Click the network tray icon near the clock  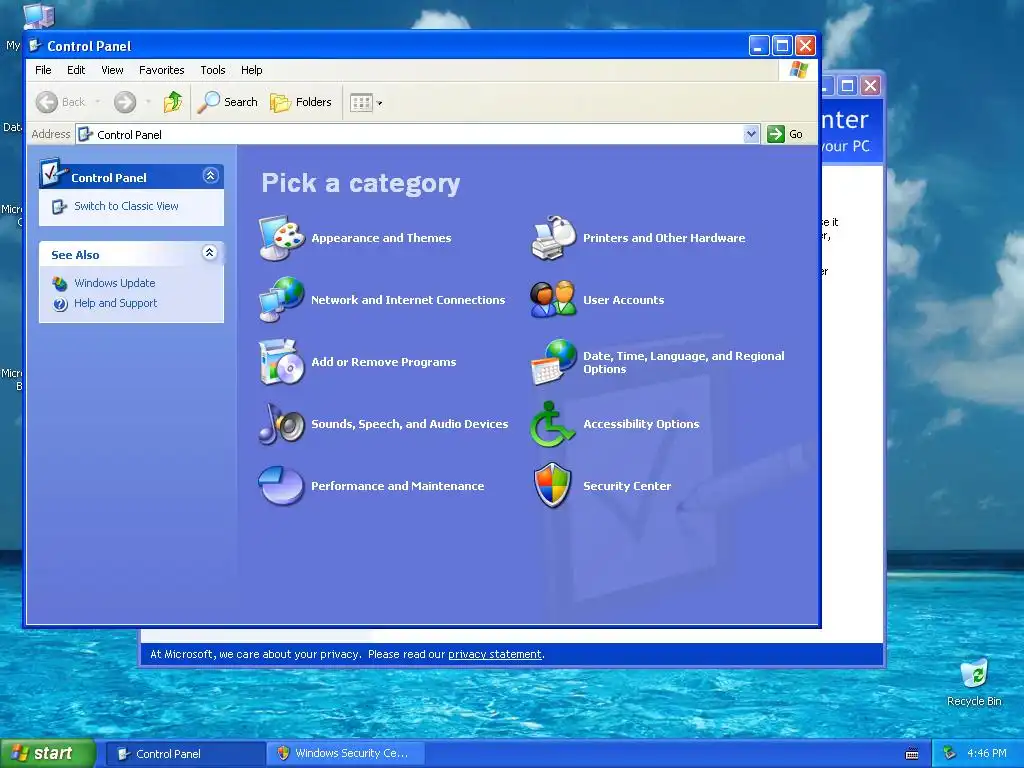tap(950, 753)
